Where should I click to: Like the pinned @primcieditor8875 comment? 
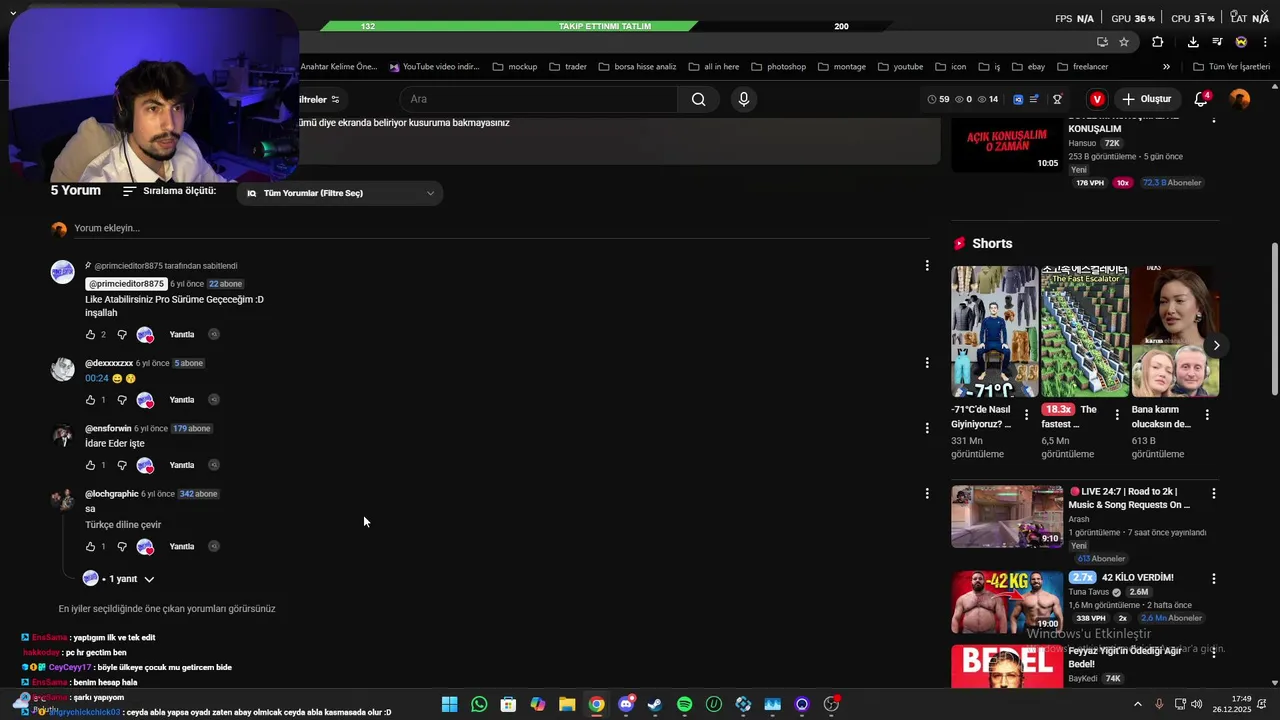[90, 335]
